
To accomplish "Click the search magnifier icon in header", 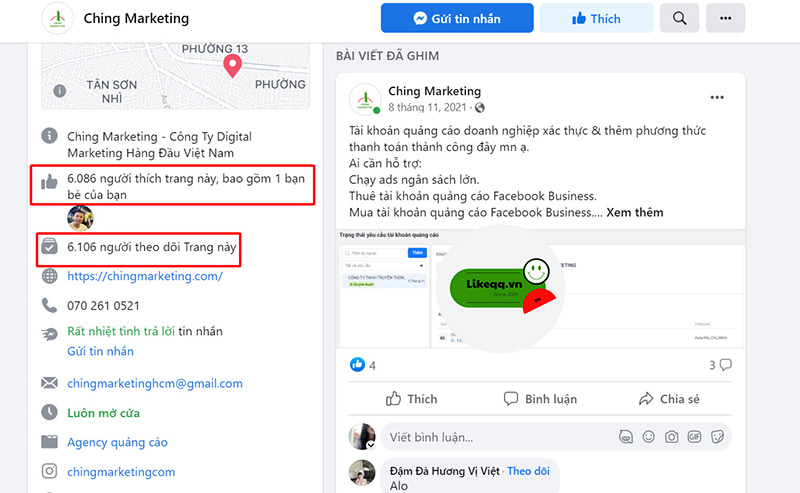I will (680, 18).
